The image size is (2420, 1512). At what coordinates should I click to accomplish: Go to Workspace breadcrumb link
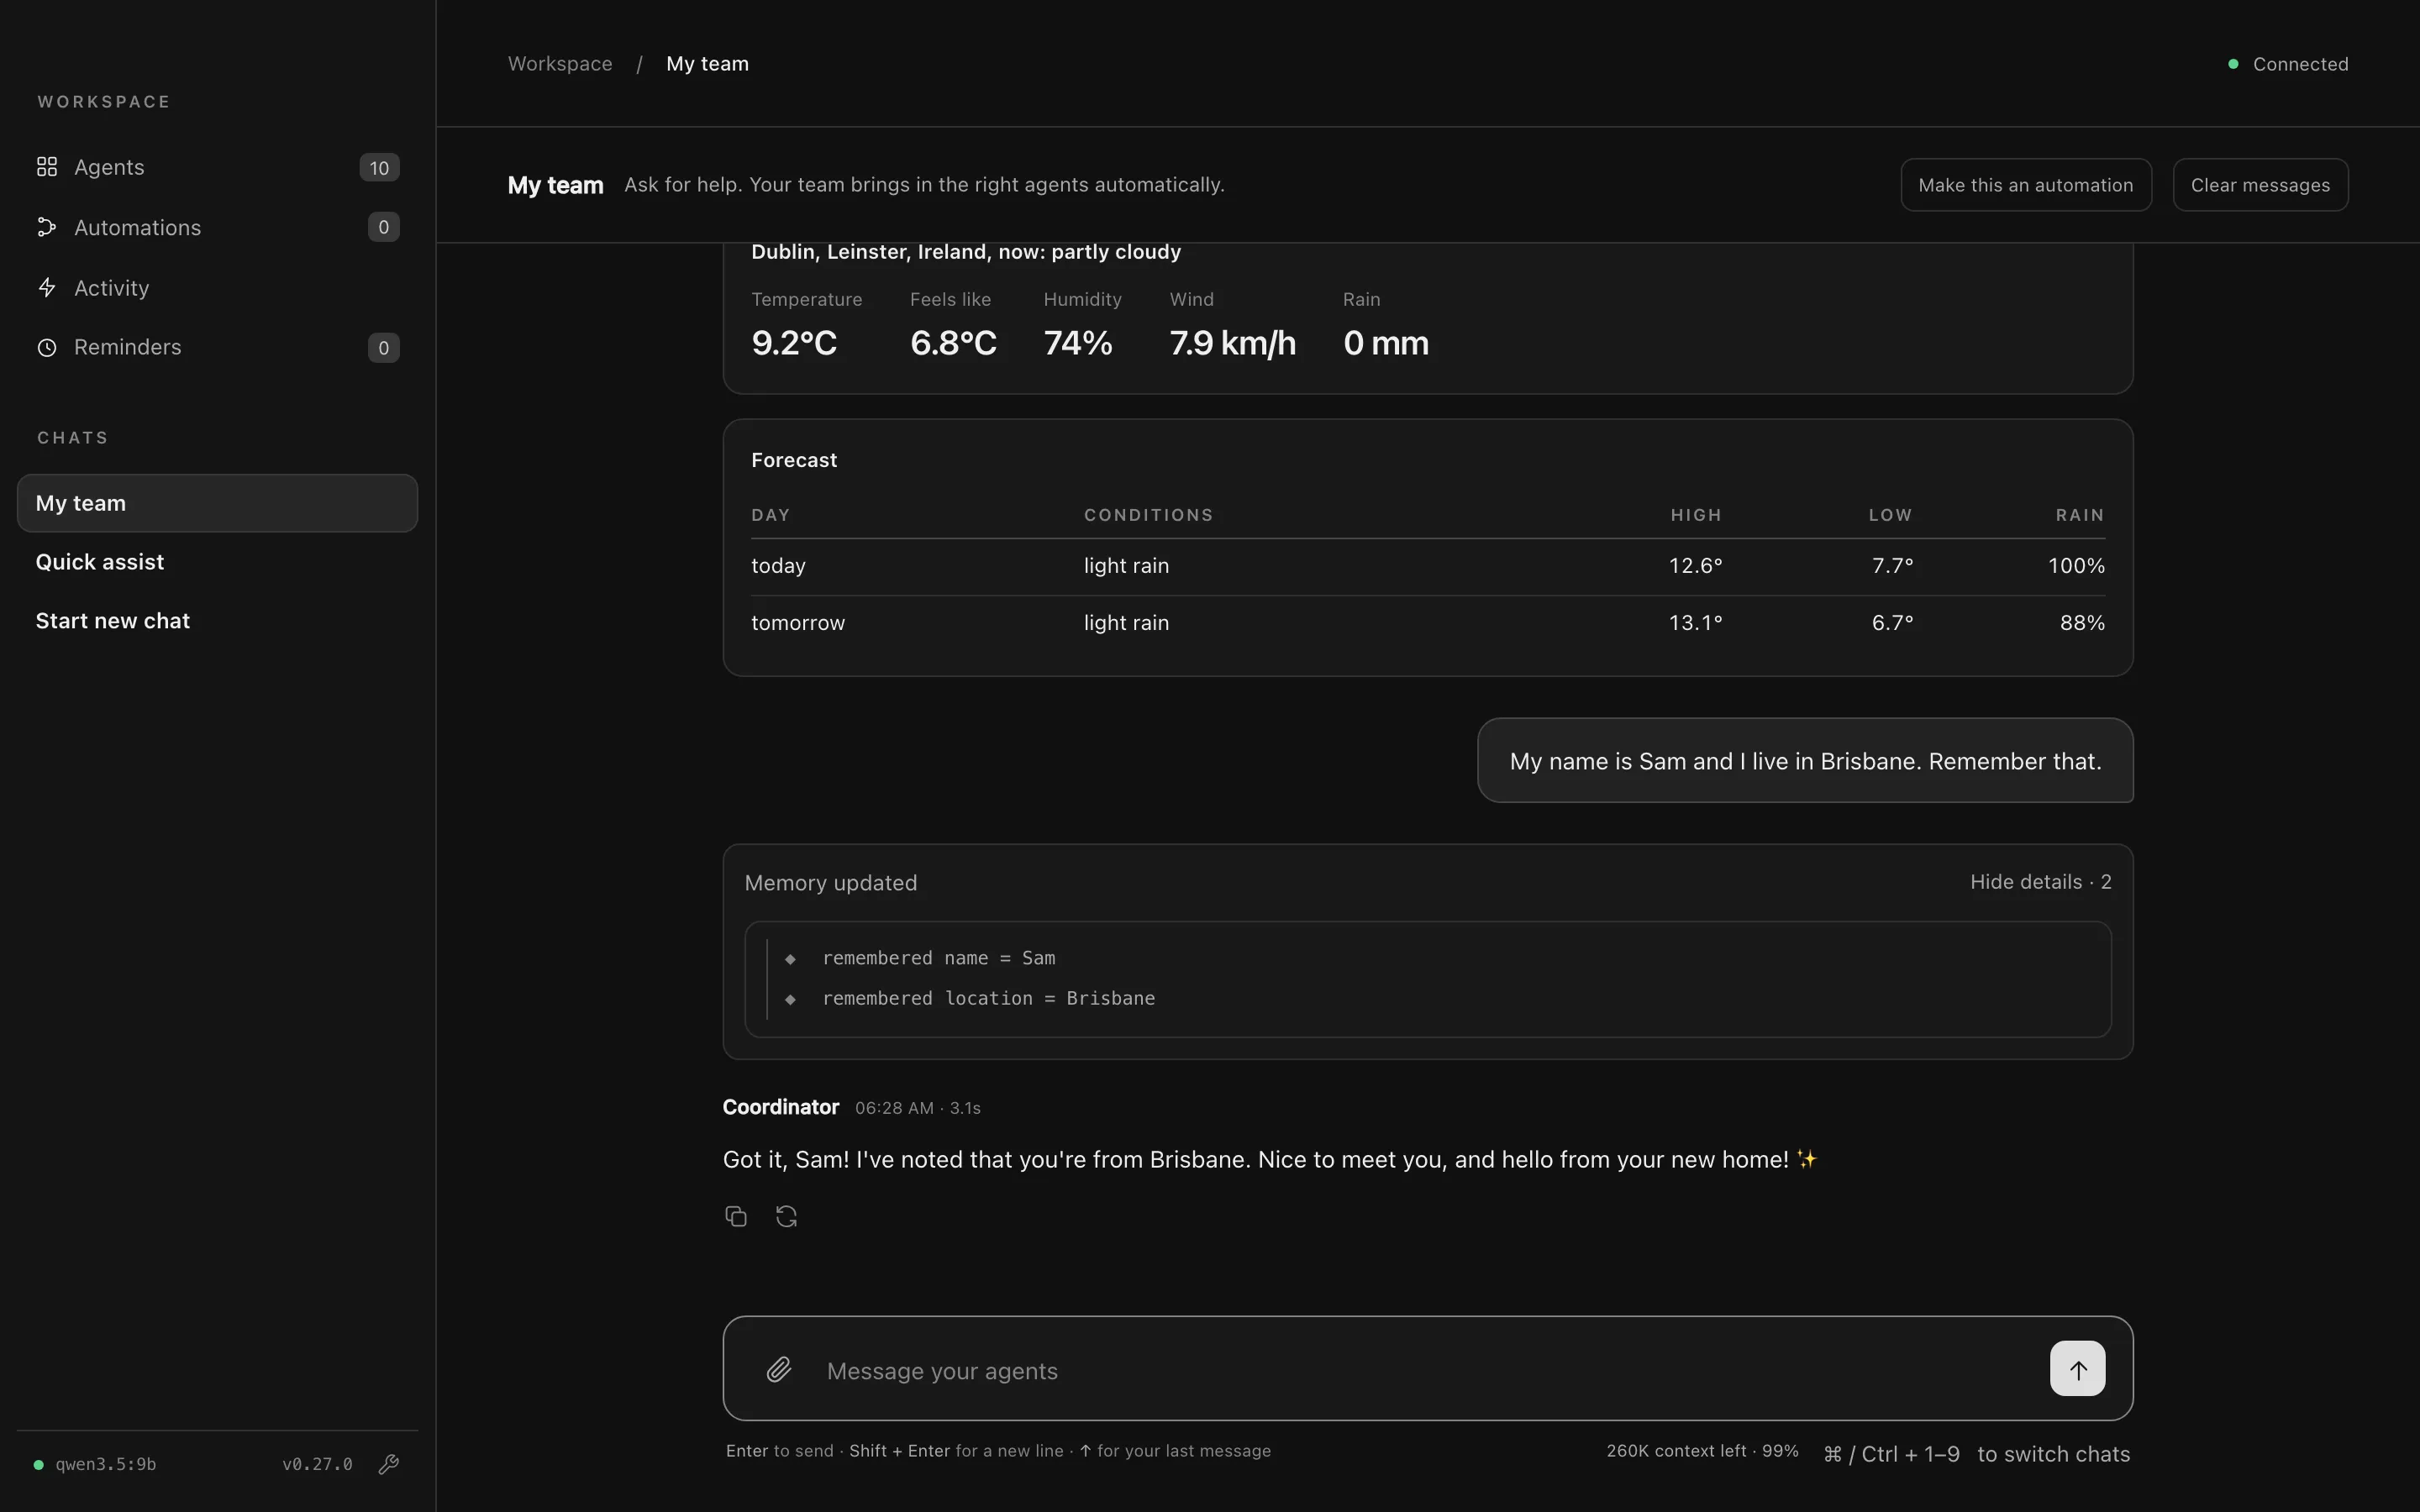tap(560, 64)
